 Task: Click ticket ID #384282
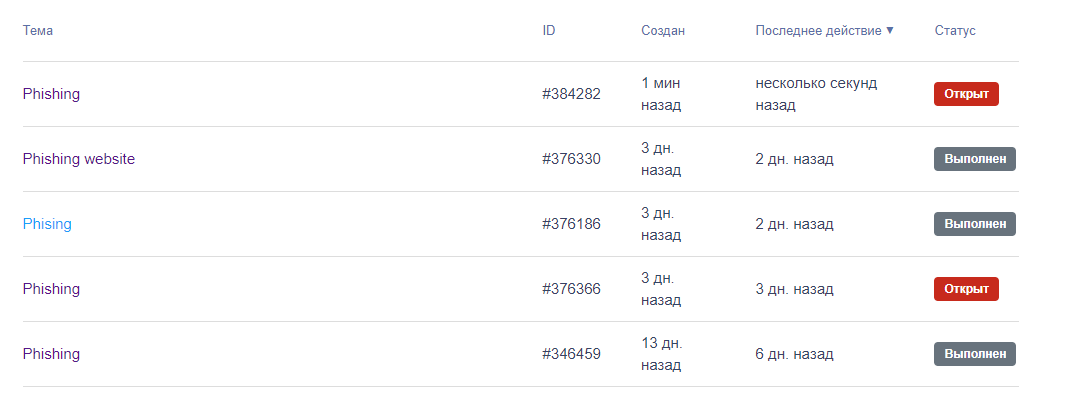[x=571, y=94]
